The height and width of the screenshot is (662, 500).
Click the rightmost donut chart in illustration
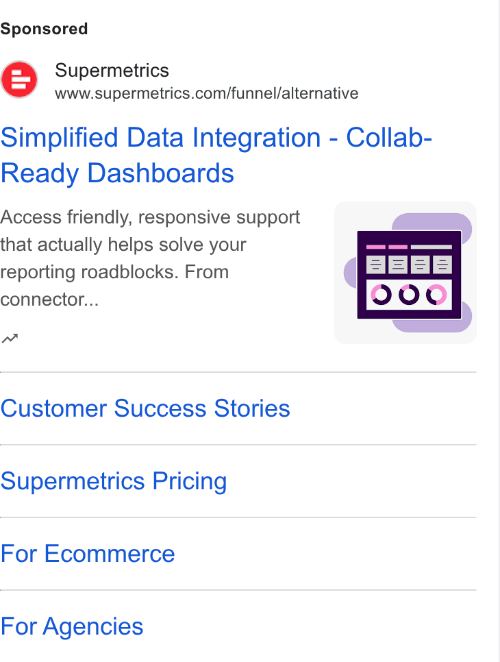point(436,294)
